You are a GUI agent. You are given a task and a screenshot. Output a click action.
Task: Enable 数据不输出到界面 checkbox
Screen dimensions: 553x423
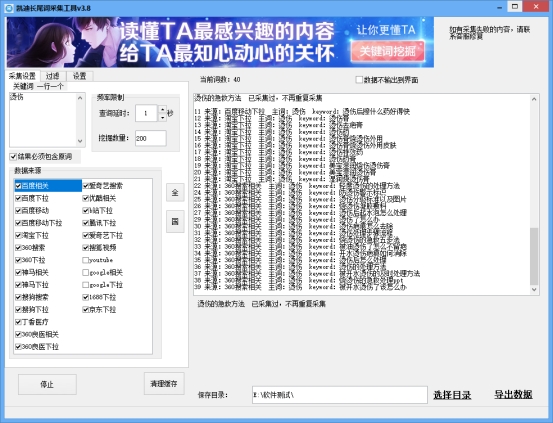click(x=359, y=80)
